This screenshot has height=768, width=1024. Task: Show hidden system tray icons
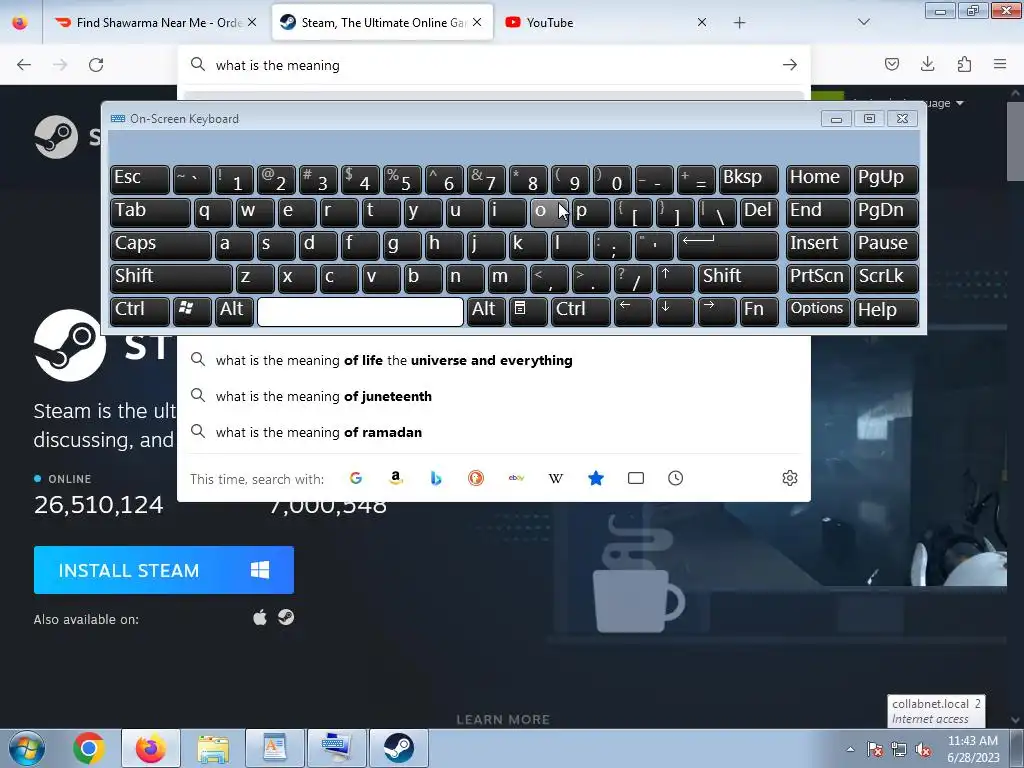[x=850, y=750]
